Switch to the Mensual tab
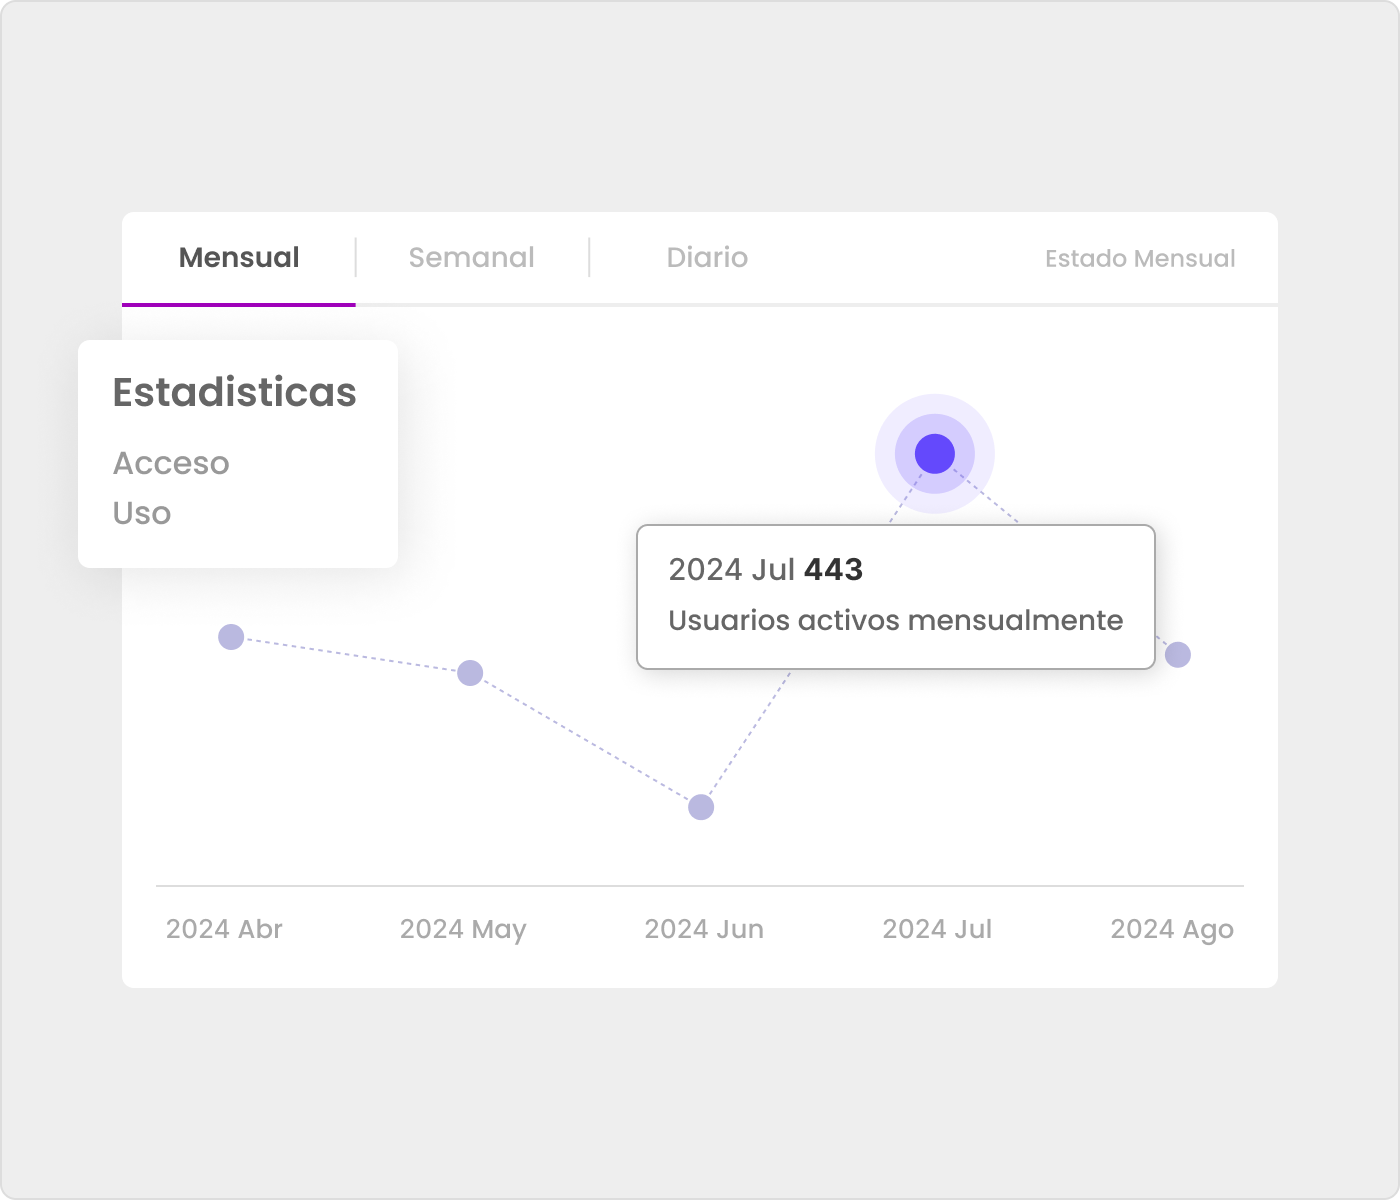This screenshot has height=1200, width=1400. click(x=239, y=258)
